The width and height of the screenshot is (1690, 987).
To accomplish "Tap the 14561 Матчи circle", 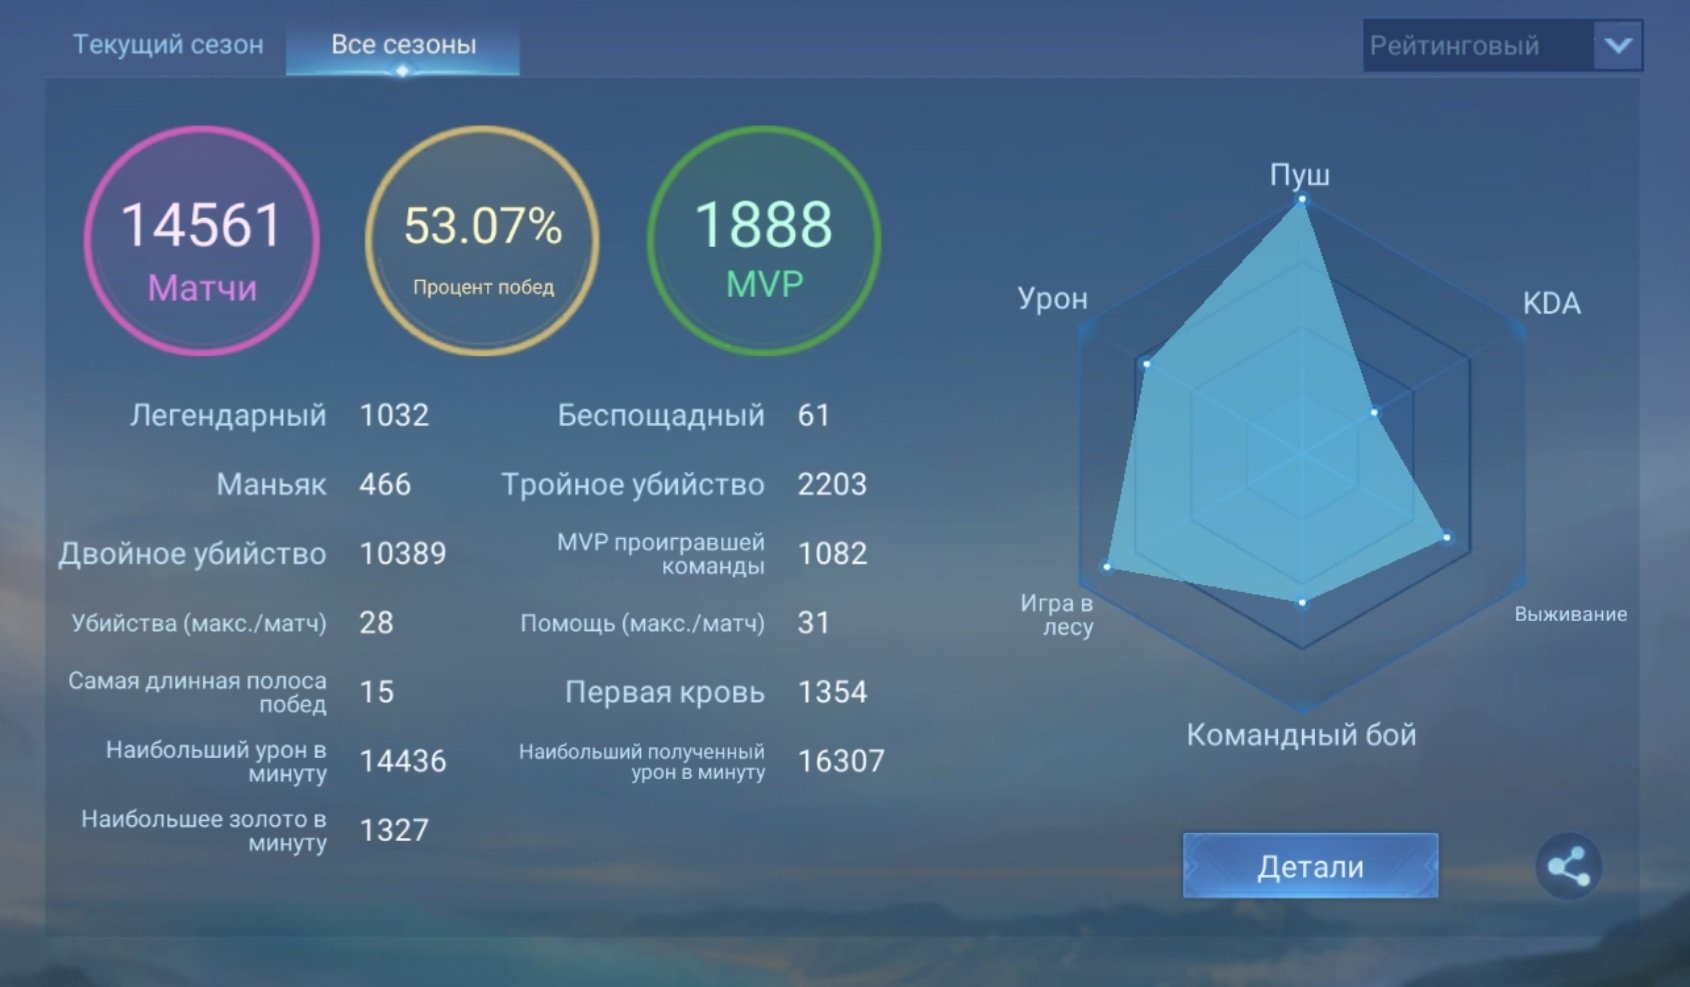I will point(201,240).
